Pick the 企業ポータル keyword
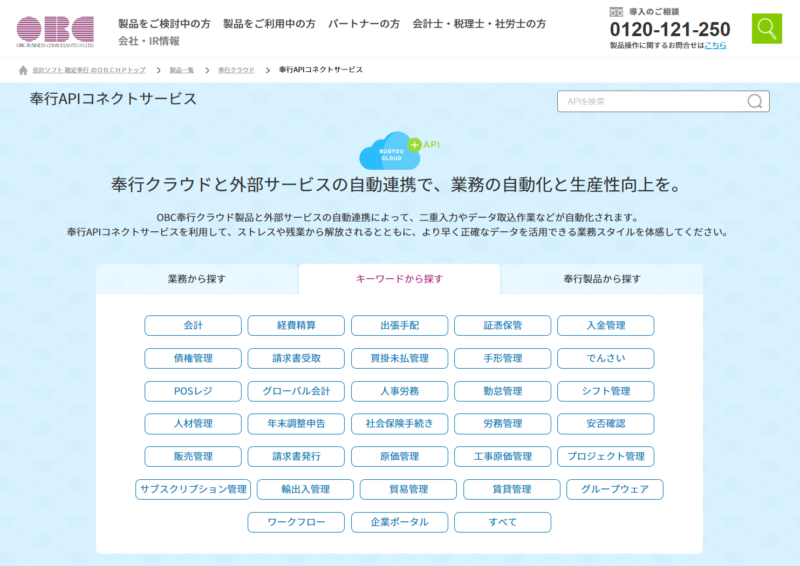The image size is (800, 566). click(x=399, y=523)
